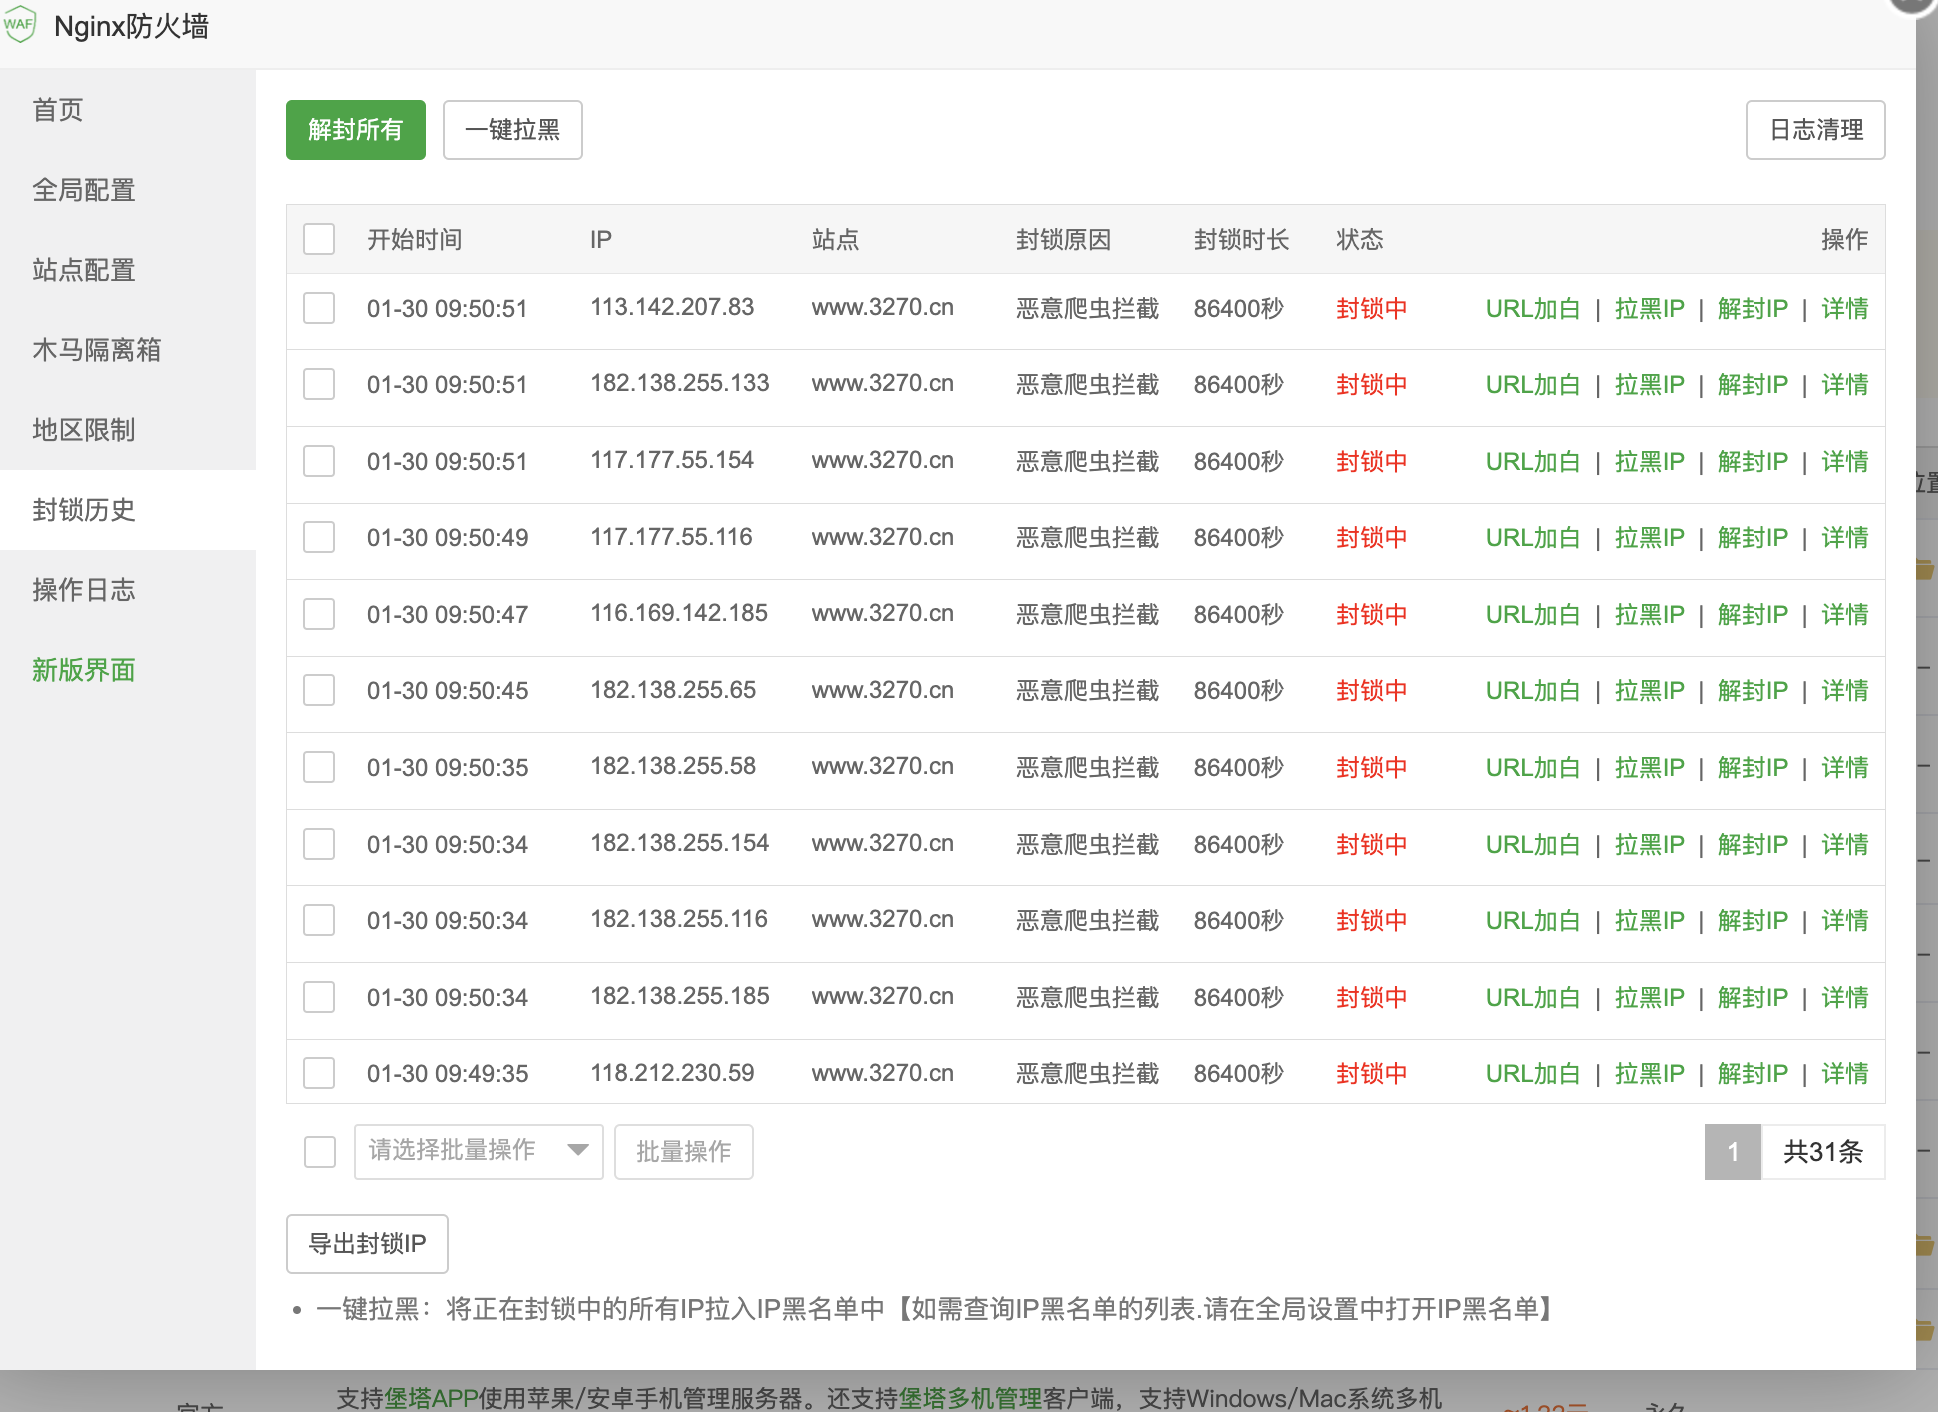Image resolution: width=1938 pixels, height=1412 pixels.
Task: Check the row for IP 116.169.142.185
Action: [x=319, y=614]
